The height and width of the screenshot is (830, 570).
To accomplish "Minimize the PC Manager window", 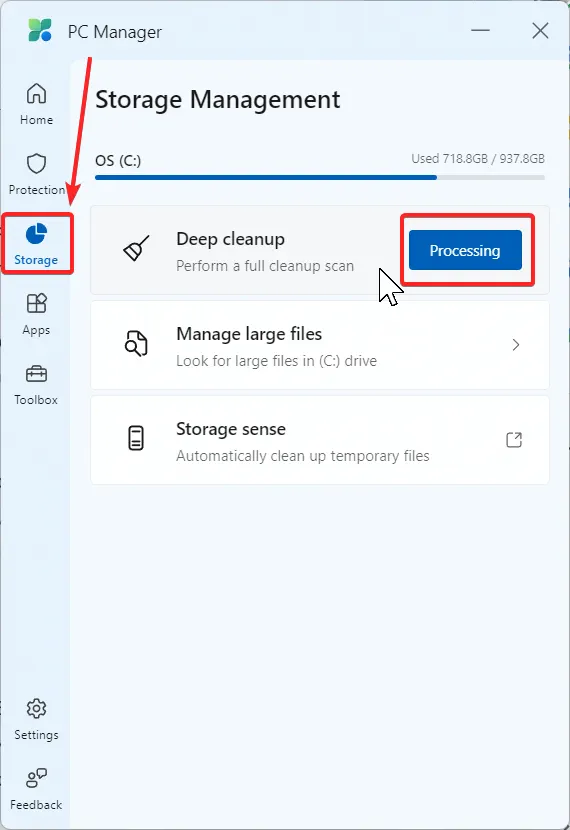I will tap(481, 30).
